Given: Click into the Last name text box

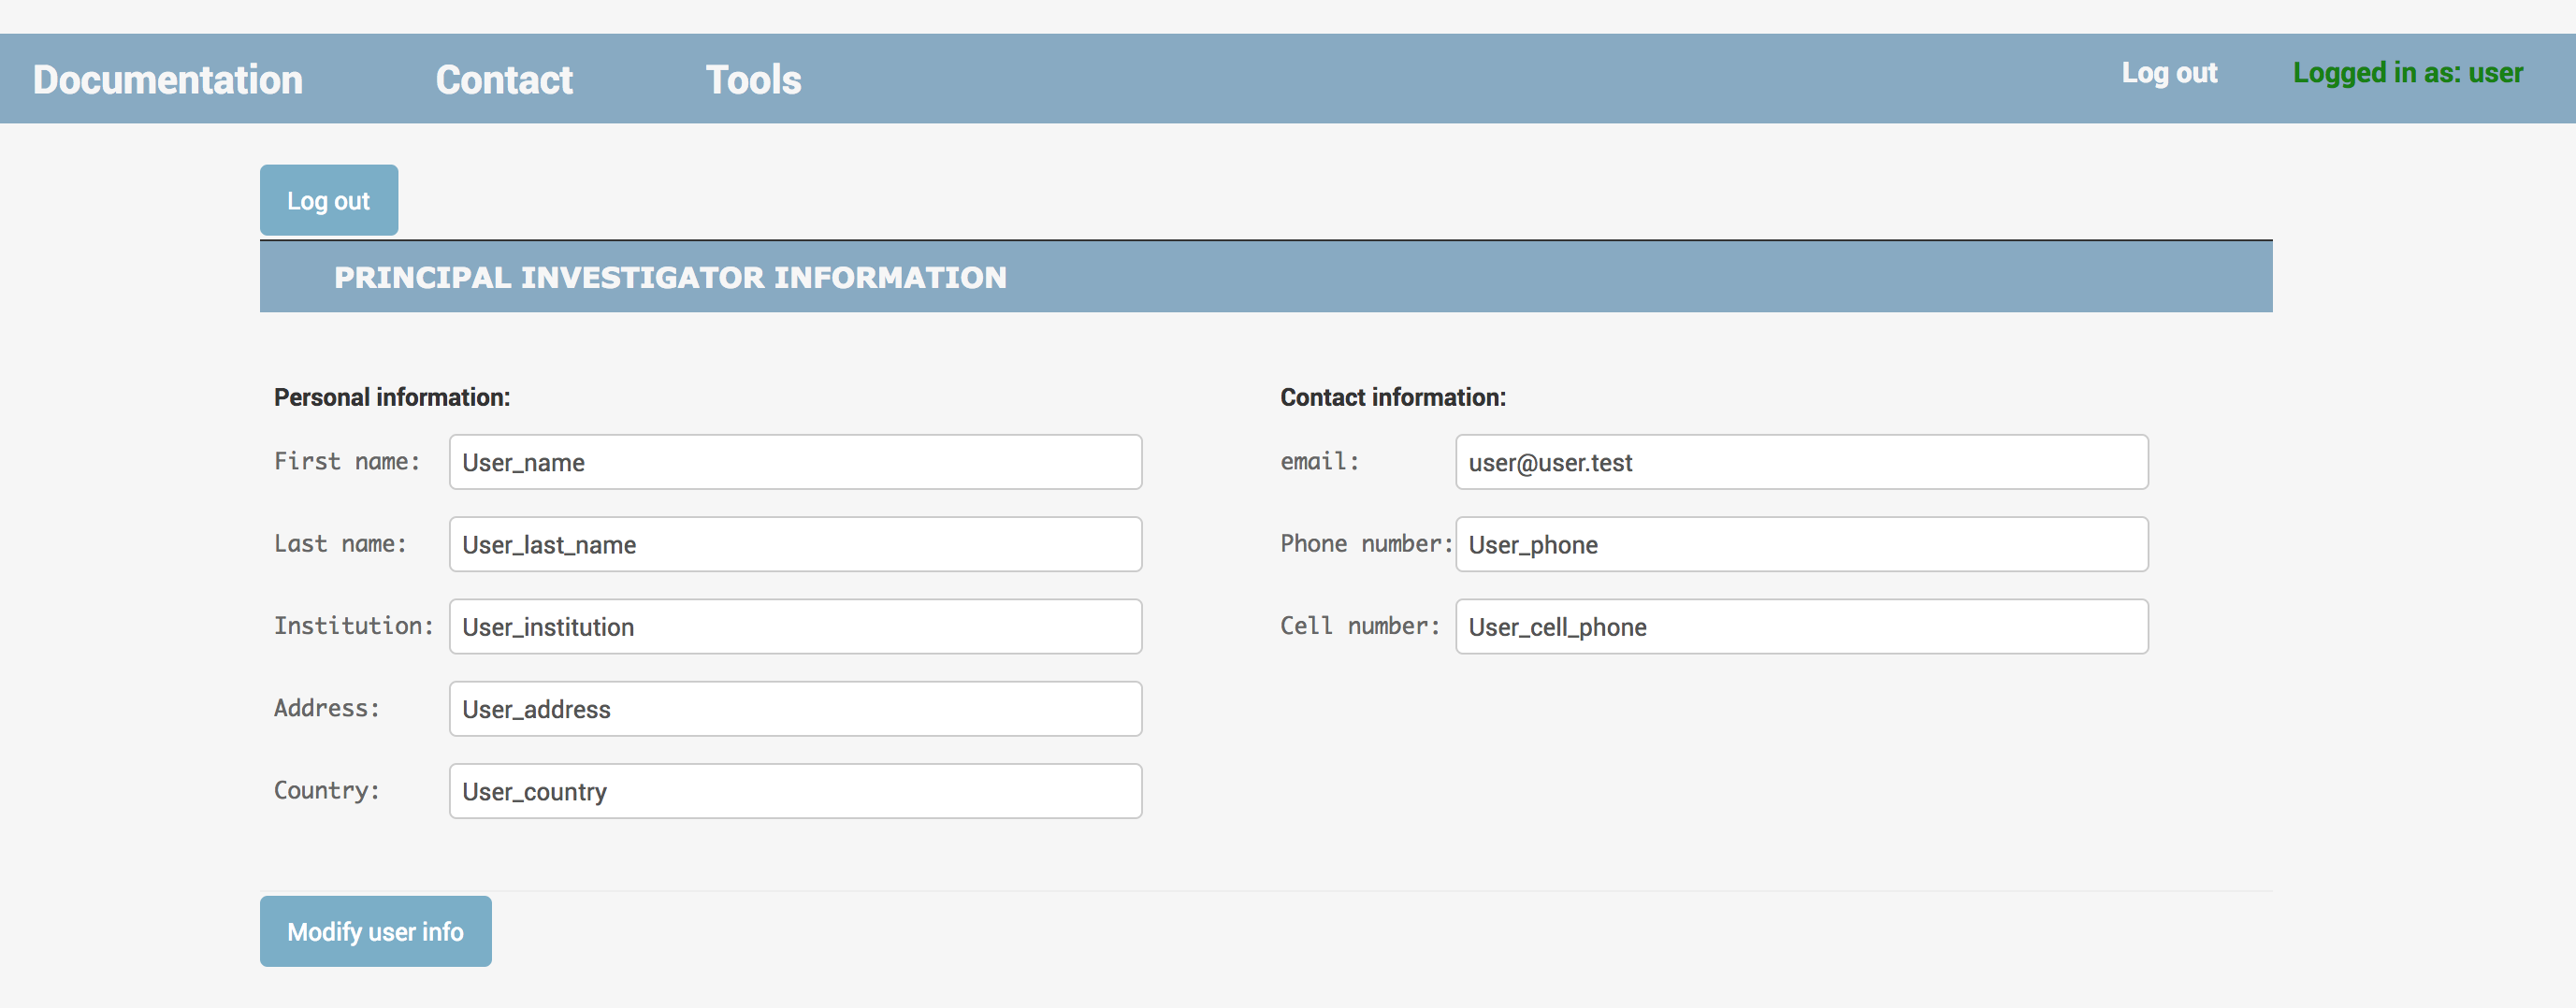Looking at the screenshot, I should pos(795,544).
